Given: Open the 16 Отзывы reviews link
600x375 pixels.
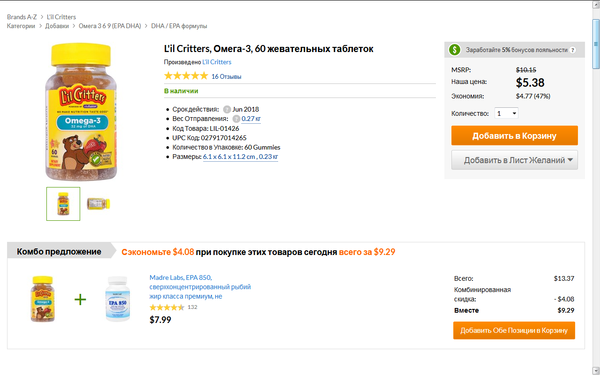Looking at the screenshot, I should pyautogui.click(x=227, y=77).
